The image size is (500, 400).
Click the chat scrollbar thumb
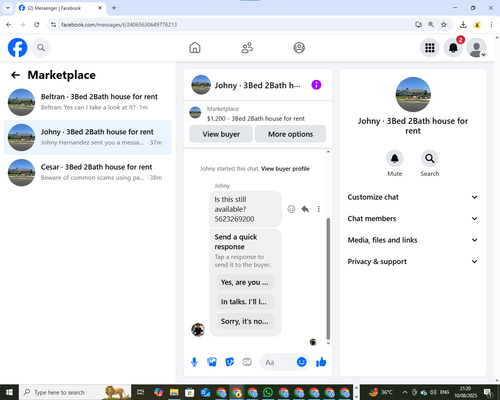tap(328, 278)
